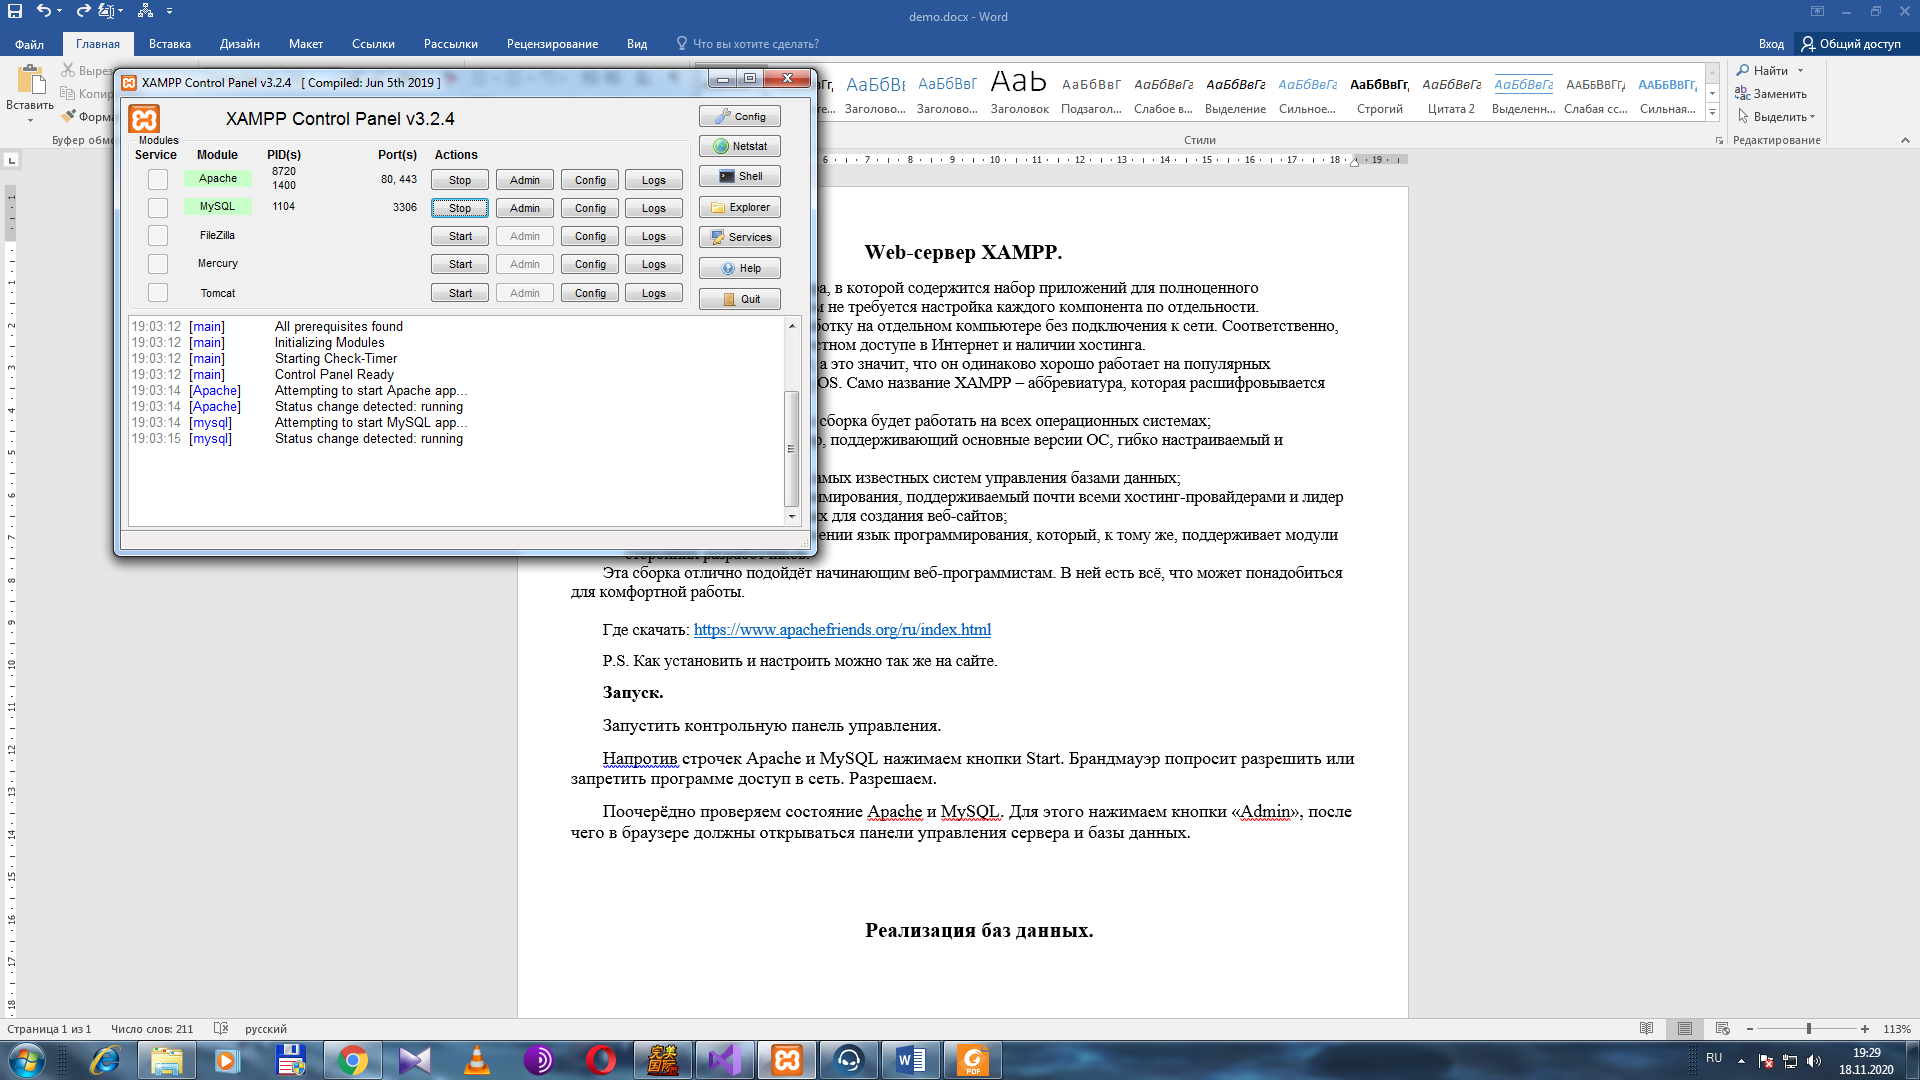Stop the Apache module

coord(460,180)
